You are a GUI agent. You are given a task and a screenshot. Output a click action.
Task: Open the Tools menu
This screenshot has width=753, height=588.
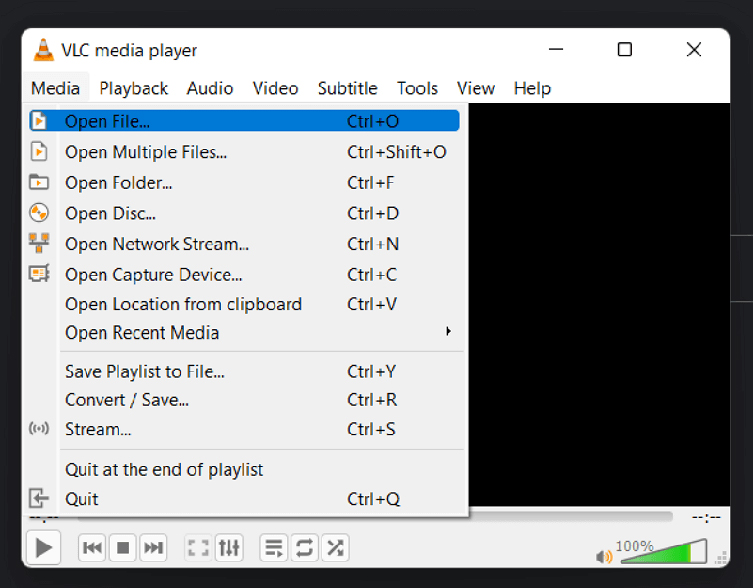(417, 88)
